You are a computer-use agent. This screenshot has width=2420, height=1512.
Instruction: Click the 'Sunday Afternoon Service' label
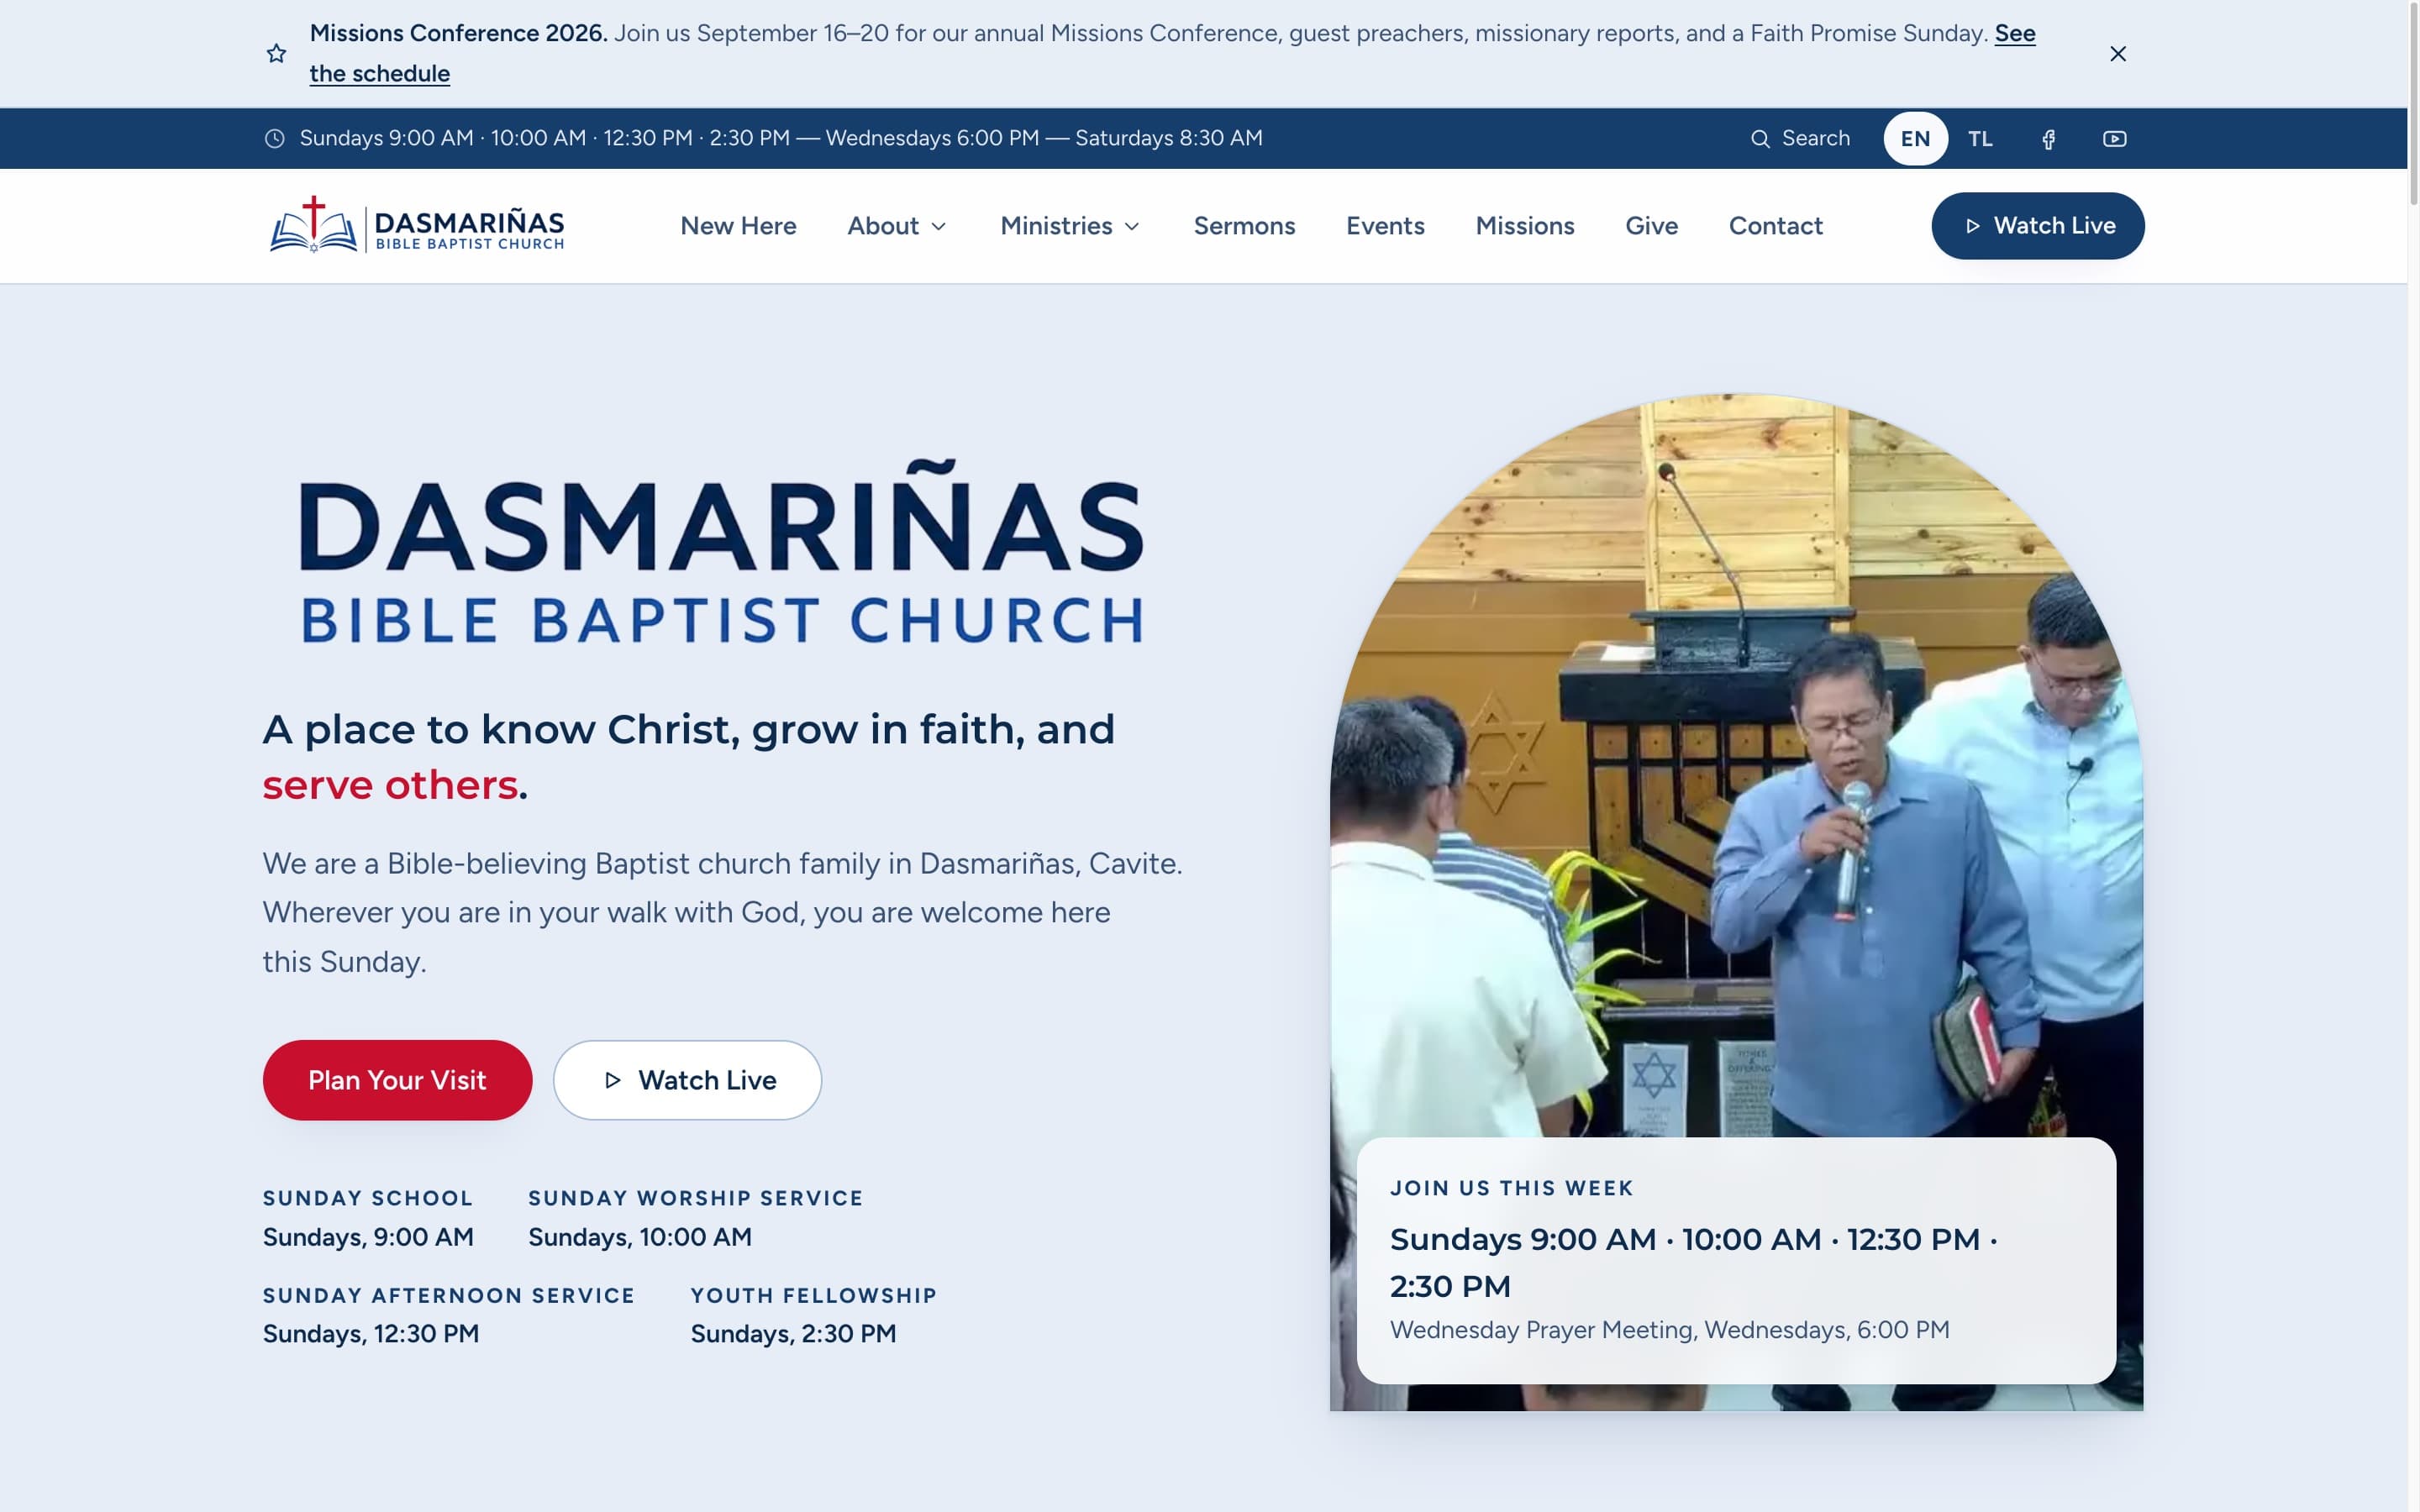point(449,1295)
